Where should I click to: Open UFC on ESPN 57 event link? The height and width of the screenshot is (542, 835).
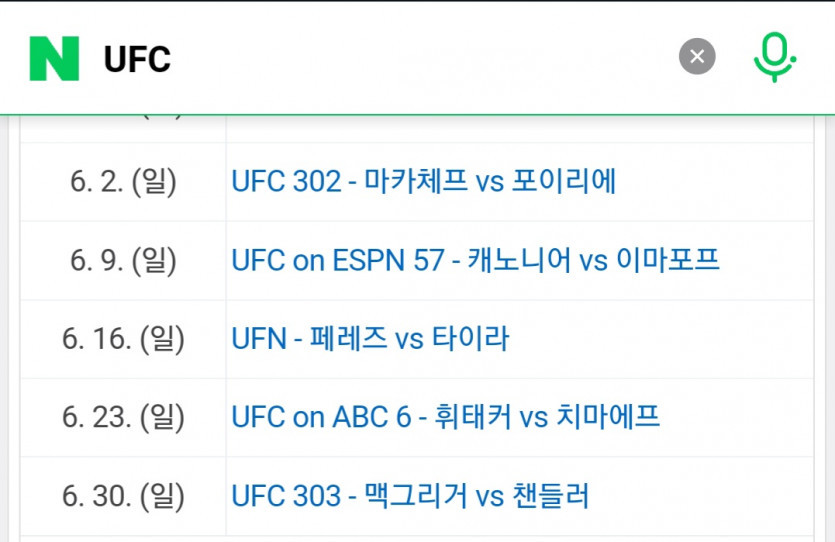pyautogui.click(x=475, y=260)
